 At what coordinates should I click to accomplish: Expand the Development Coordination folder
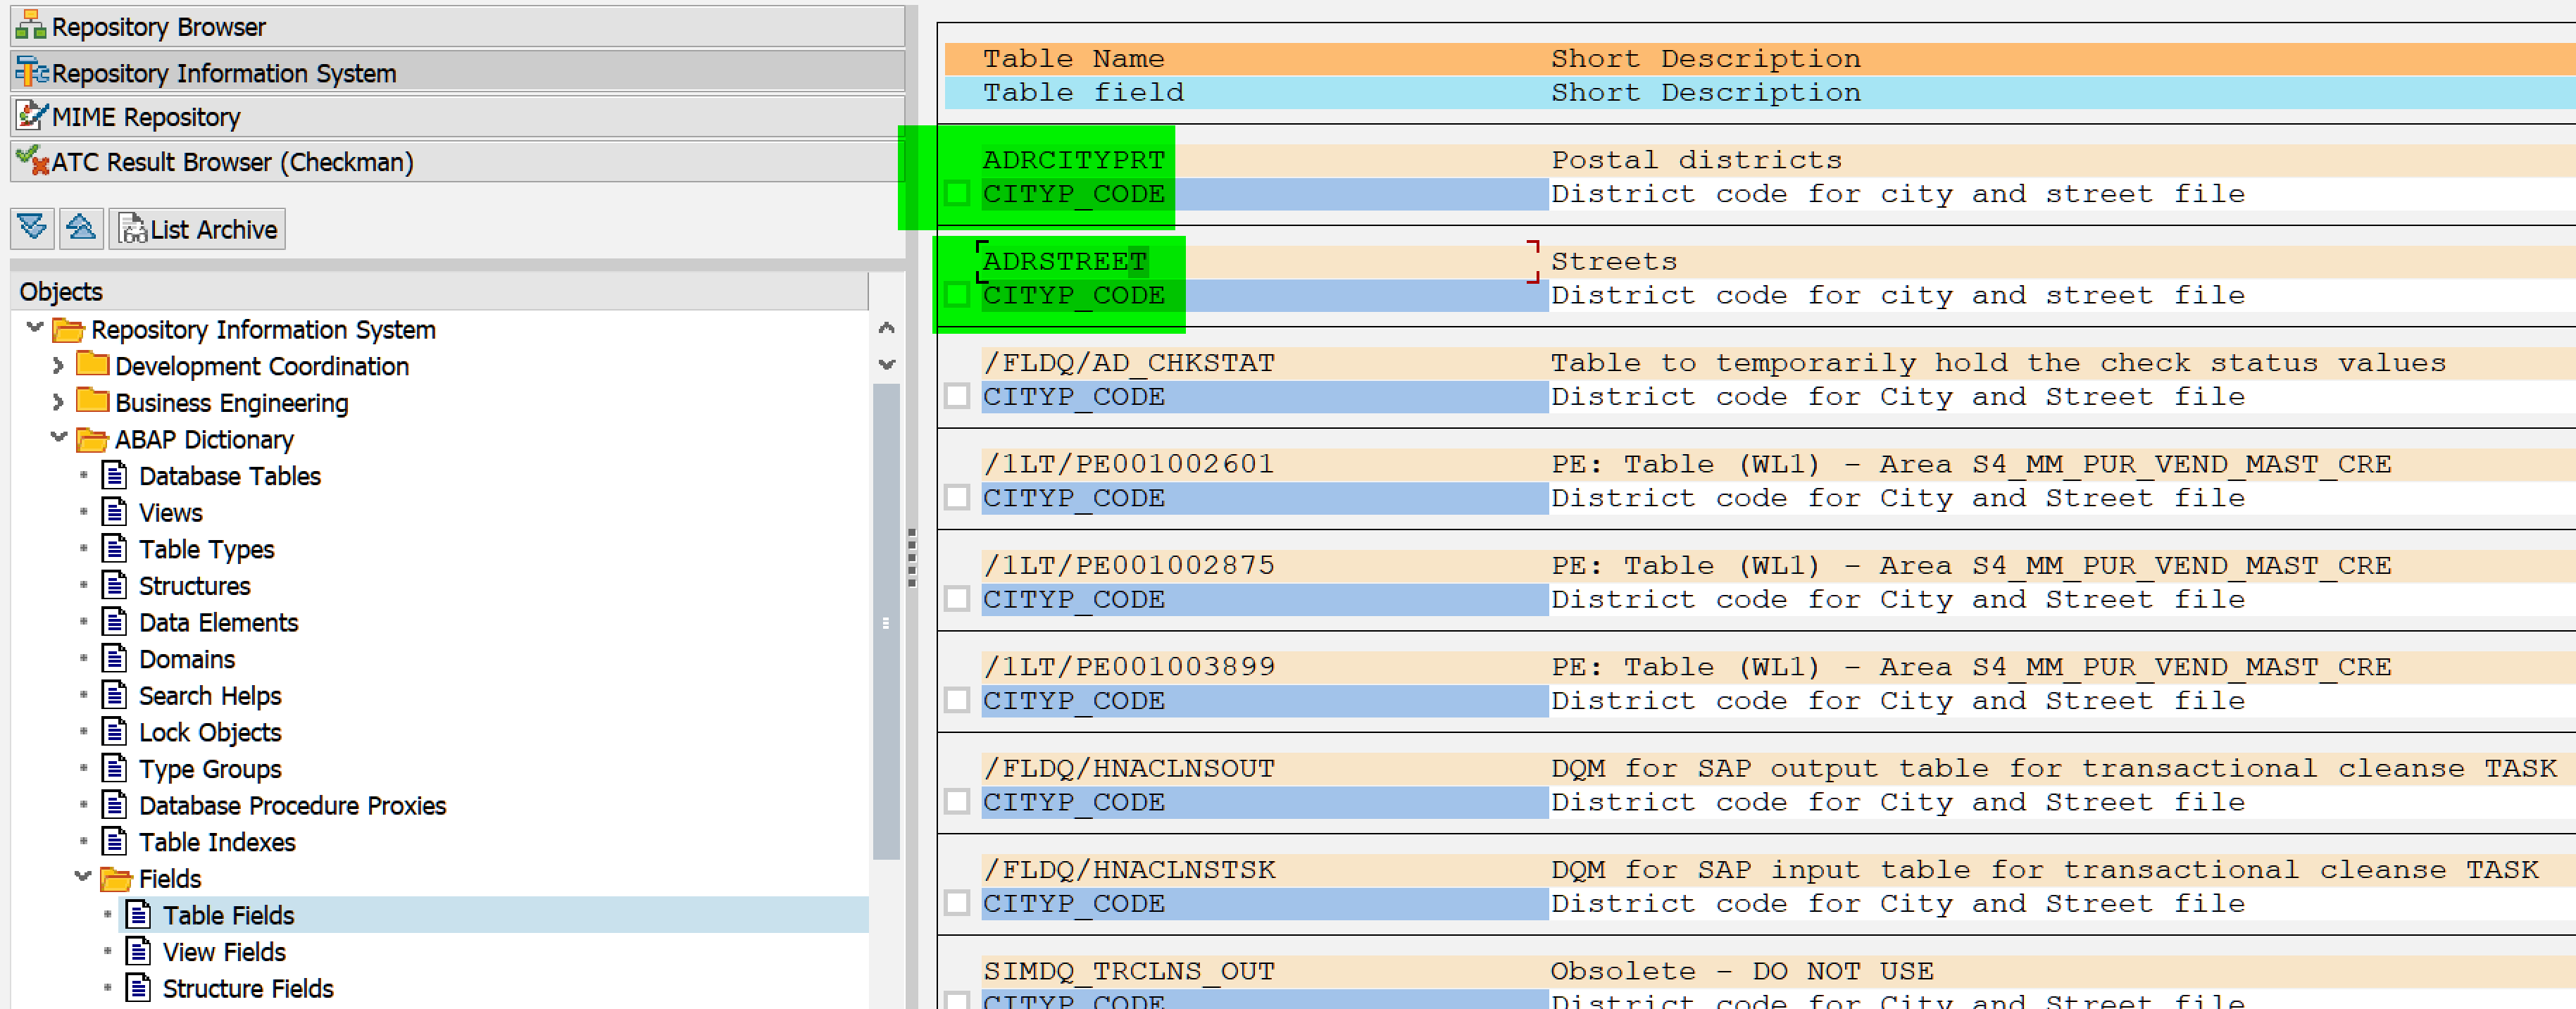coord(58,366)
